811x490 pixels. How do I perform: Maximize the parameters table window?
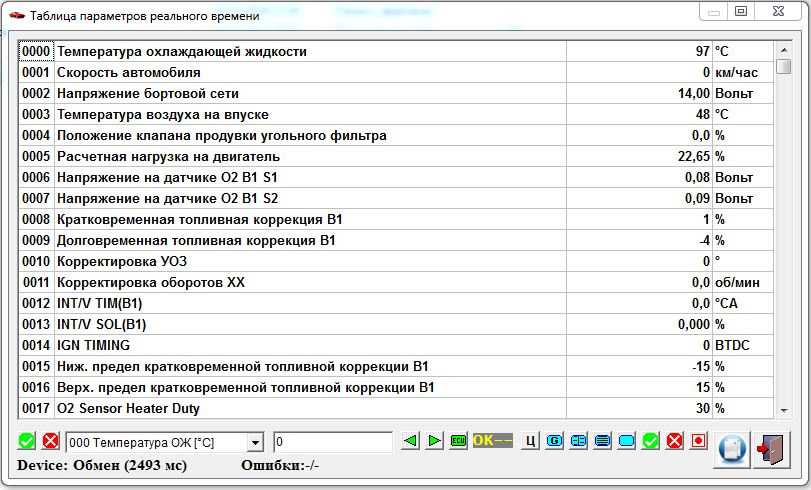(x=741, y=11)
